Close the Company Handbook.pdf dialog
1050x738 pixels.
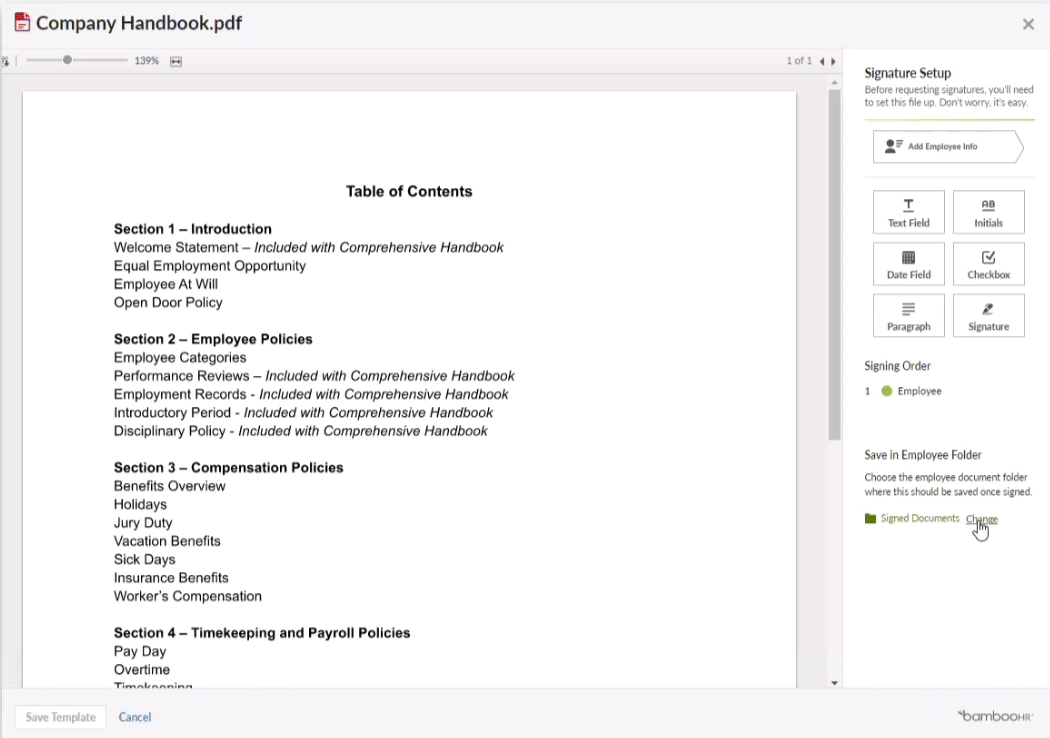click(1028, 24)
